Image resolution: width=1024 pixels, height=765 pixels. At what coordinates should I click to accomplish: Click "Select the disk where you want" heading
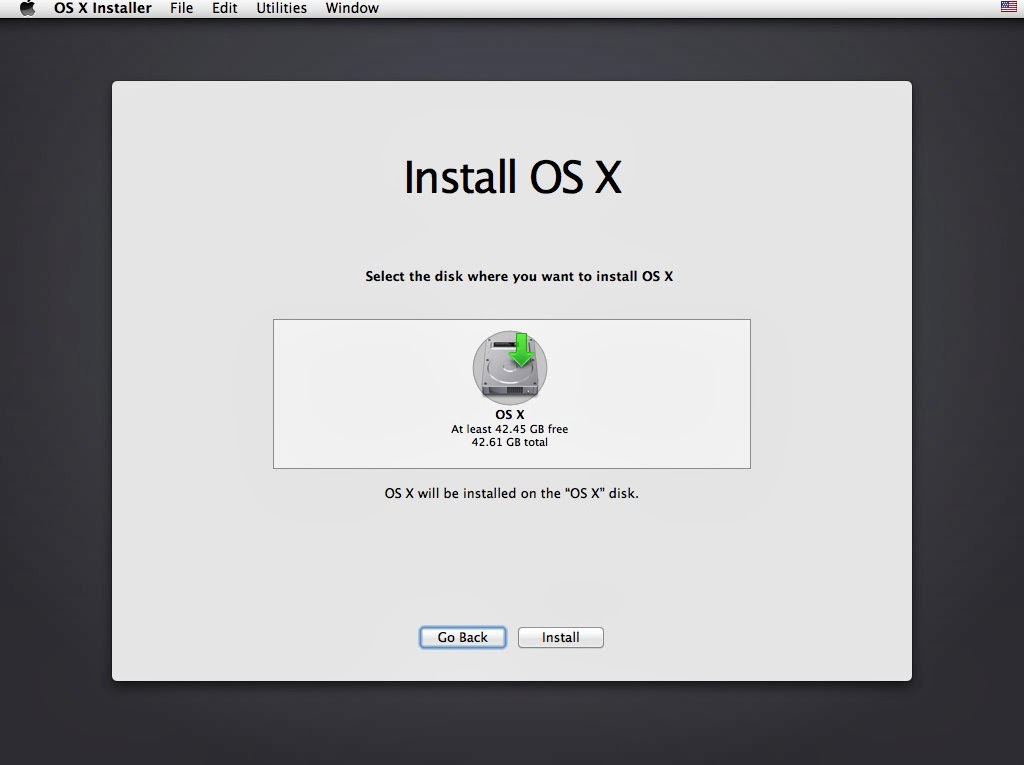(519, 276)
